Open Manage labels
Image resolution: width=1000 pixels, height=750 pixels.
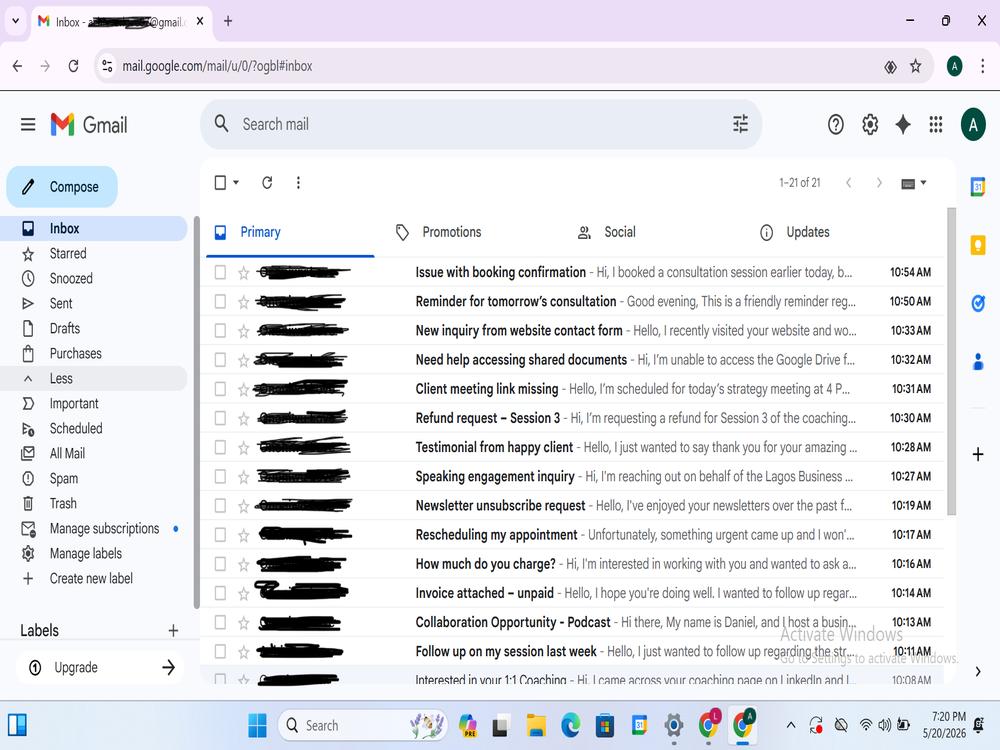(x=94, y=554)
